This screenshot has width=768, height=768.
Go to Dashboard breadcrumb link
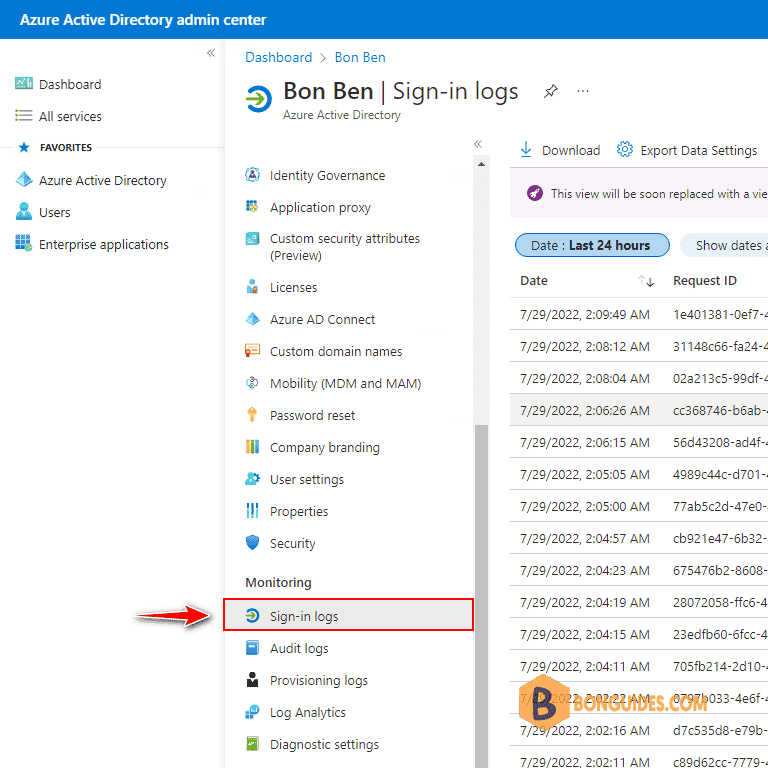click(x=278, y=57)
